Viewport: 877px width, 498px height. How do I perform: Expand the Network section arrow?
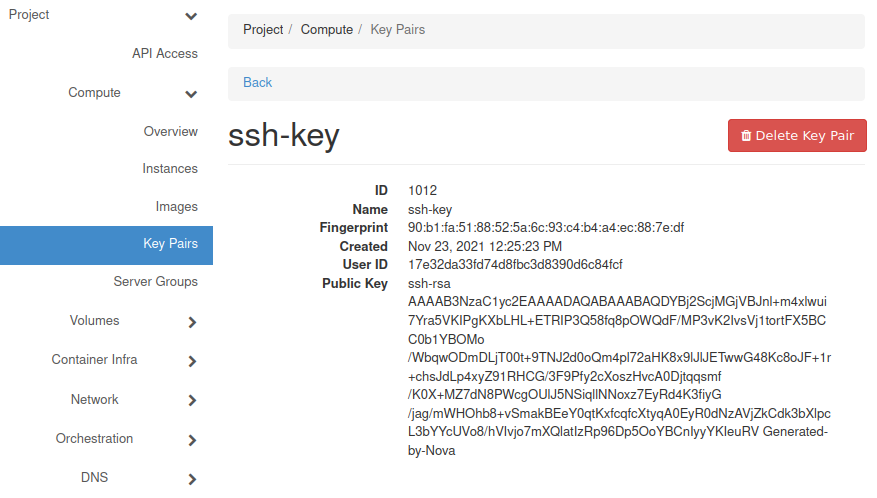point(192,401)
